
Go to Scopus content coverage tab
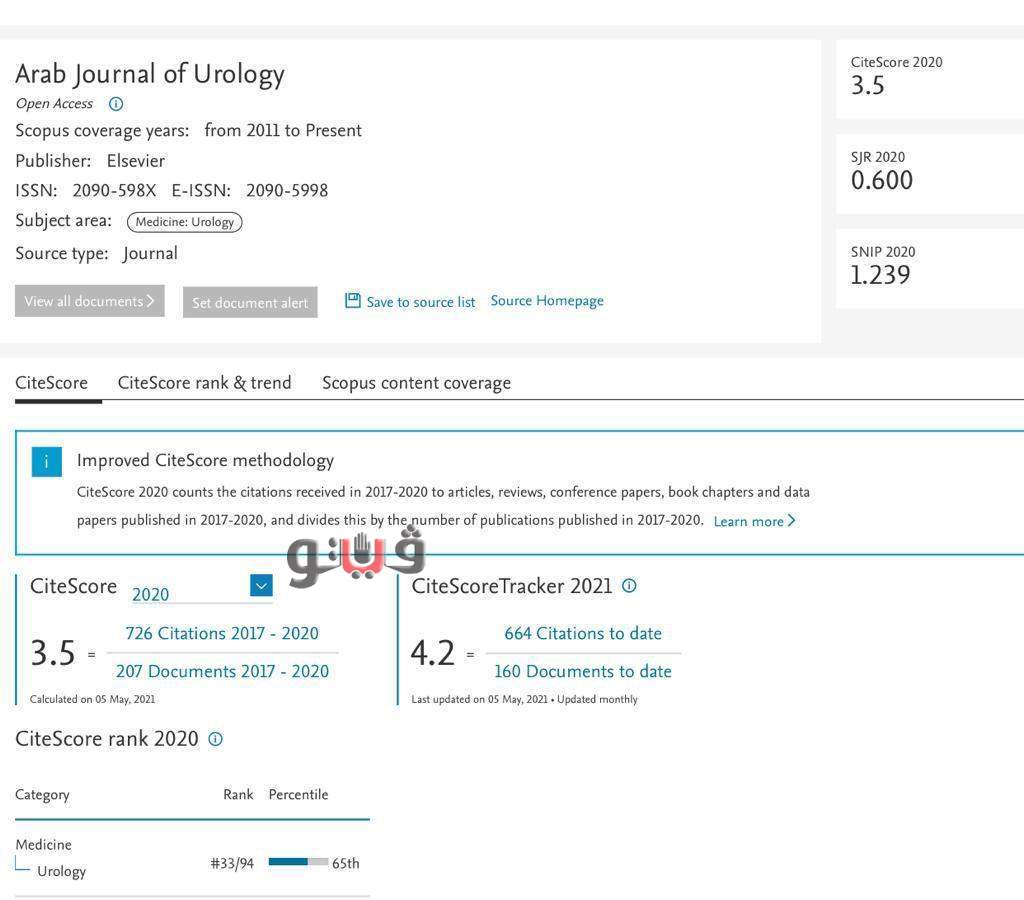point(416,383)
